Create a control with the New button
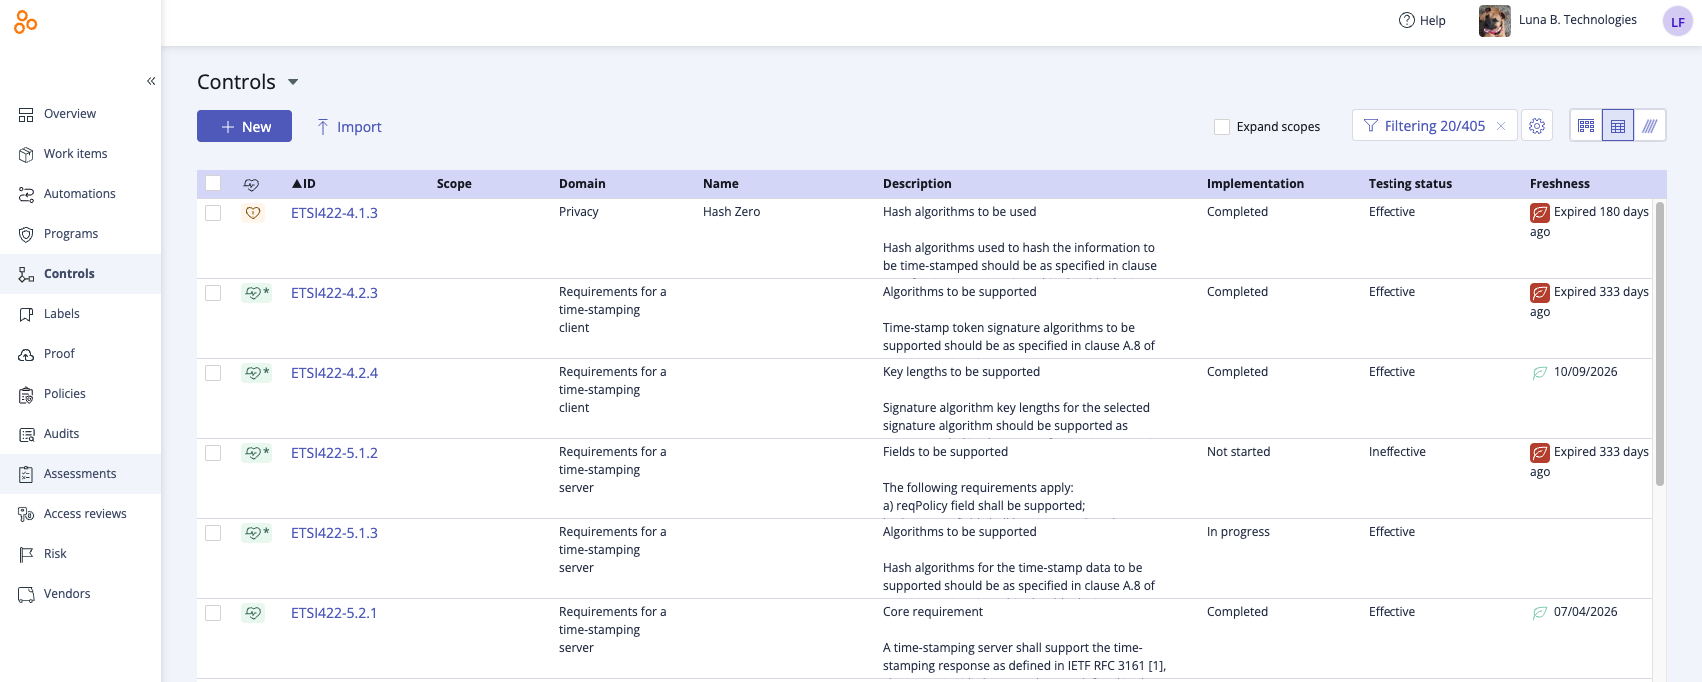 (244, 126)
